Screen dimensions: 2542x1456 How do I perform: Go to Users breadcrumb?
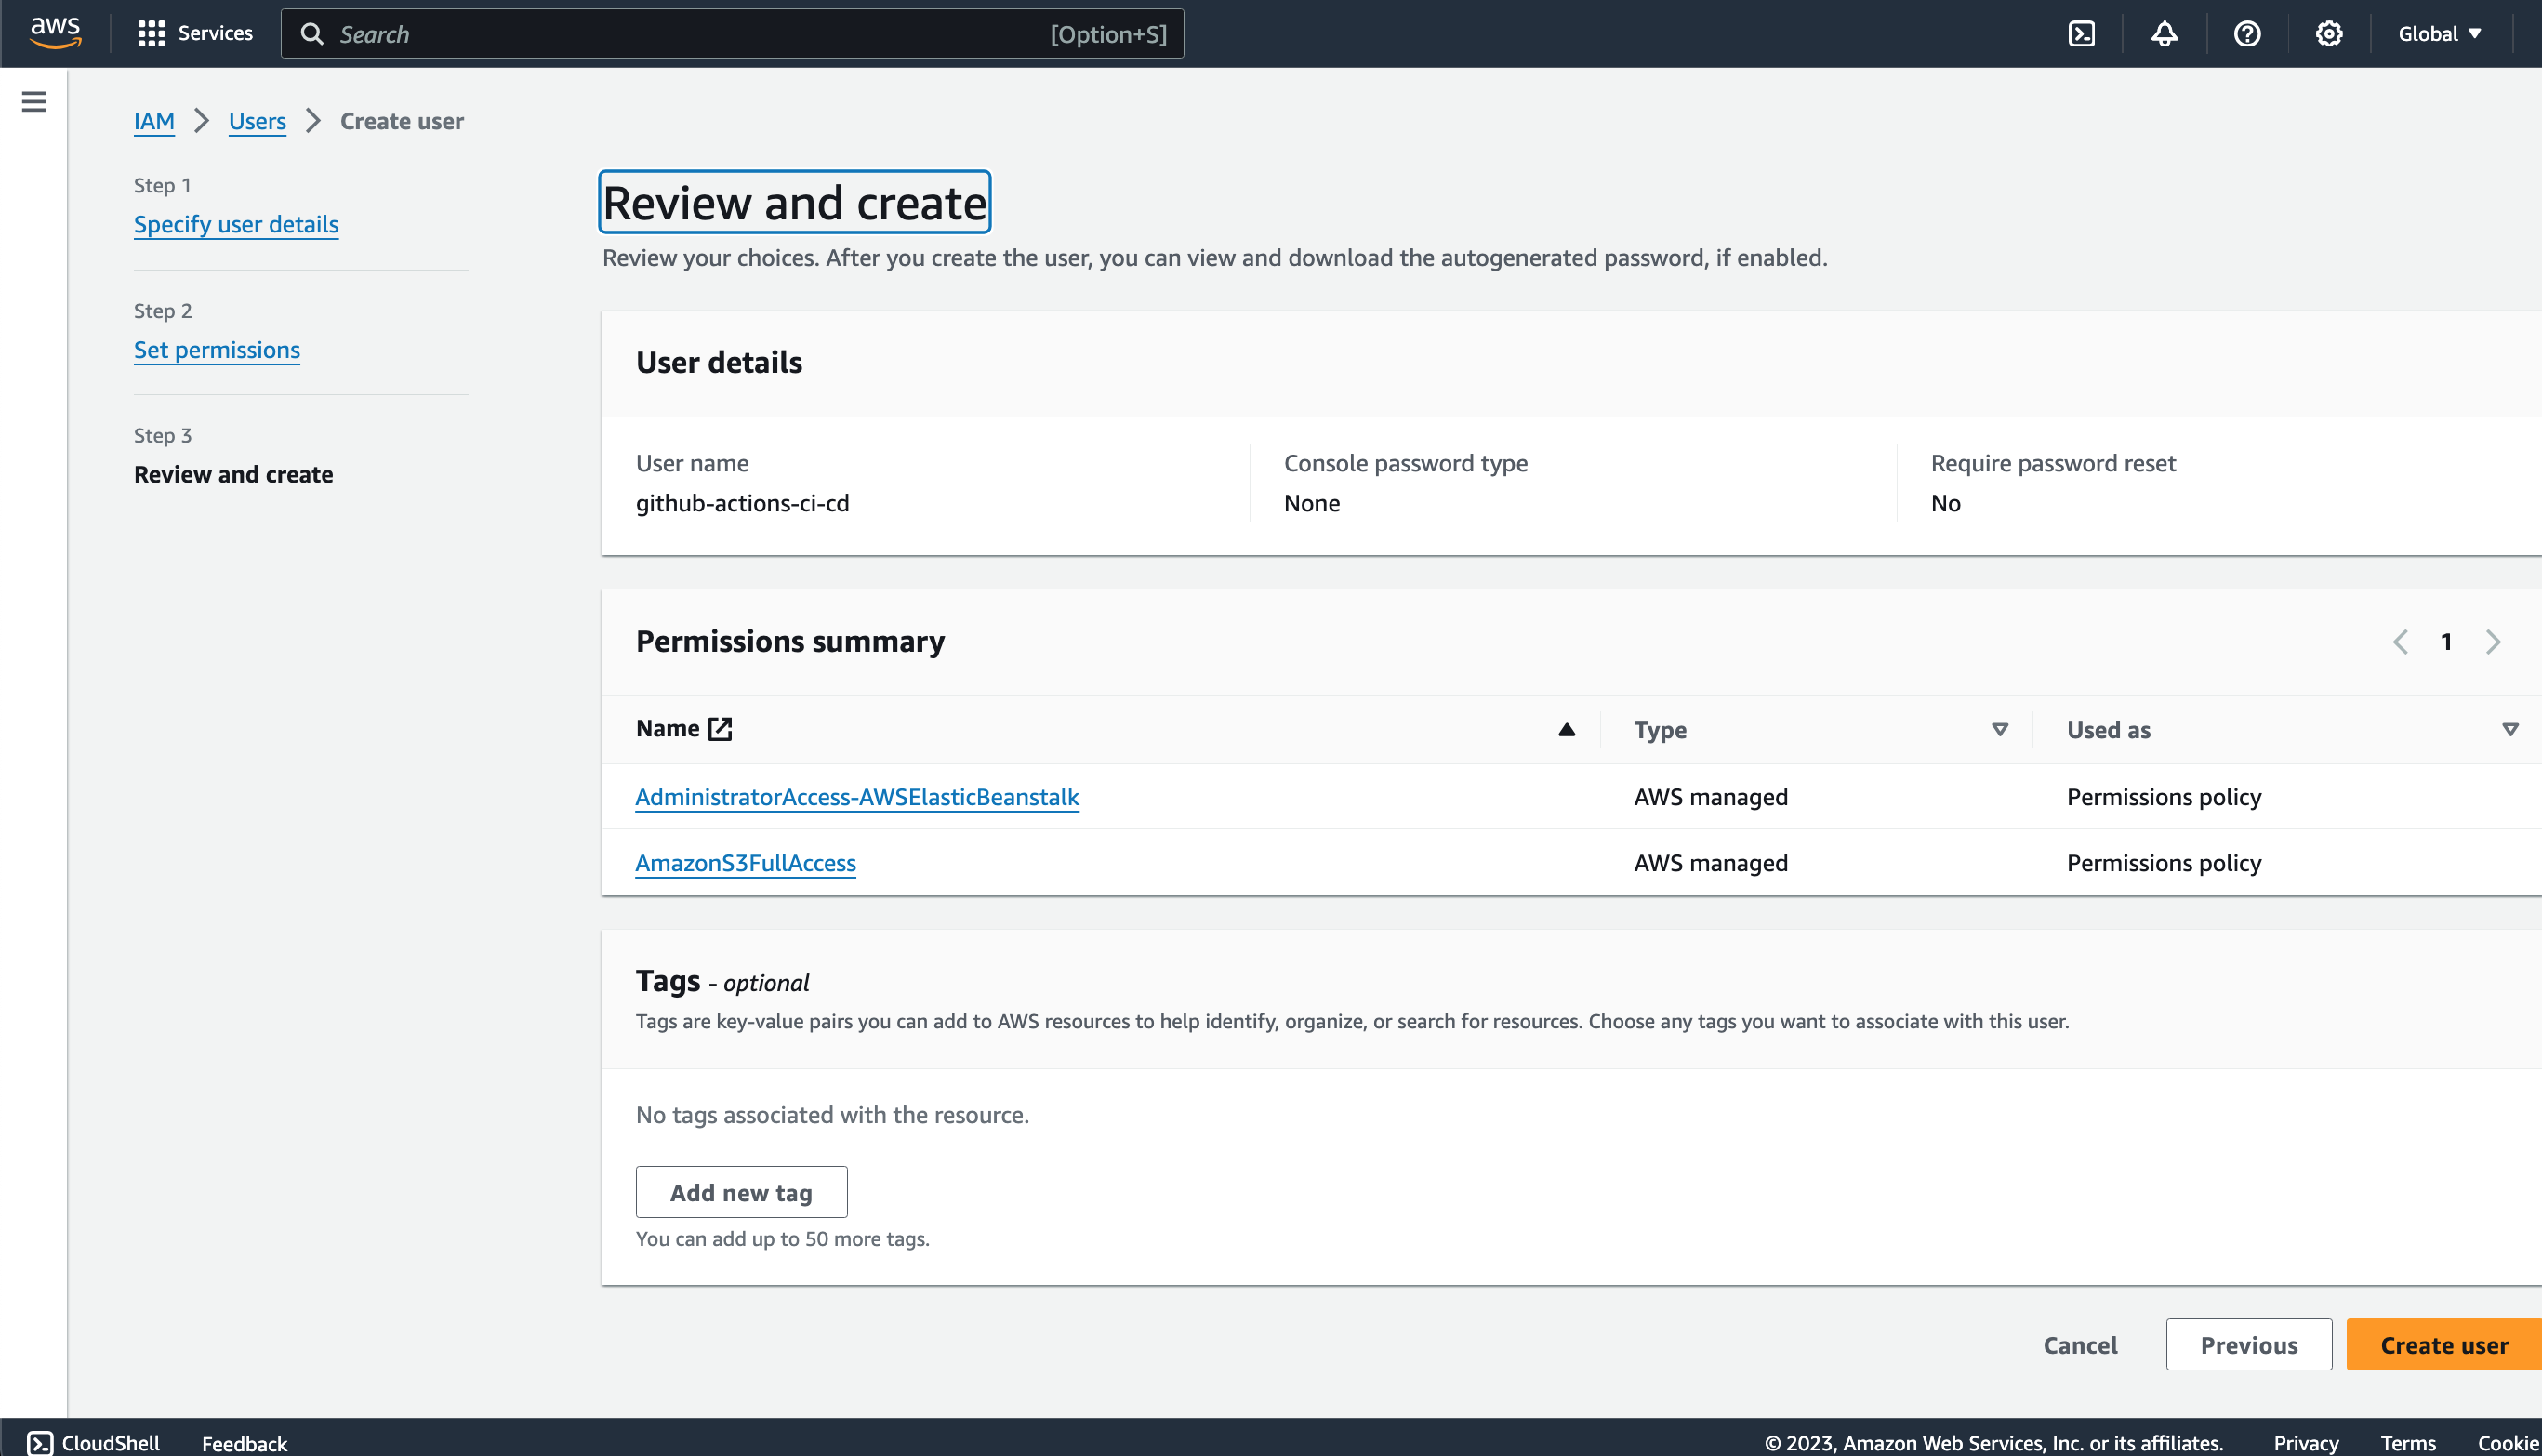(x=257, y=121)
